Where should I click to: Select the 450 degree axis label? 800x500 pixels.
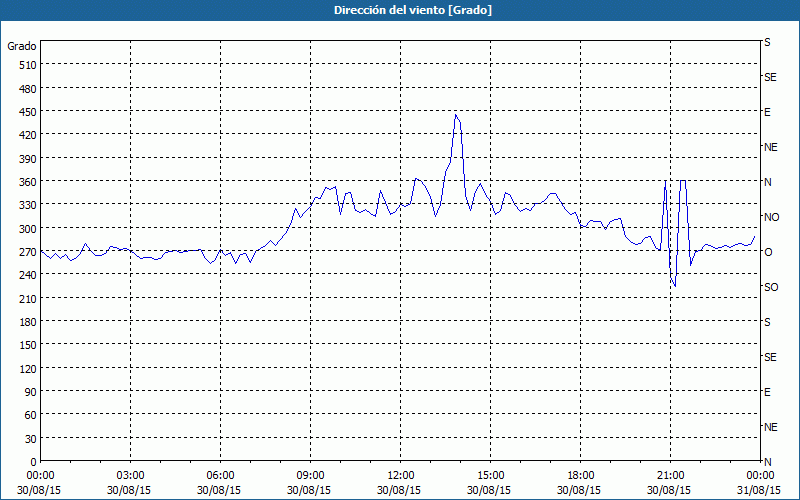[29, 112]
